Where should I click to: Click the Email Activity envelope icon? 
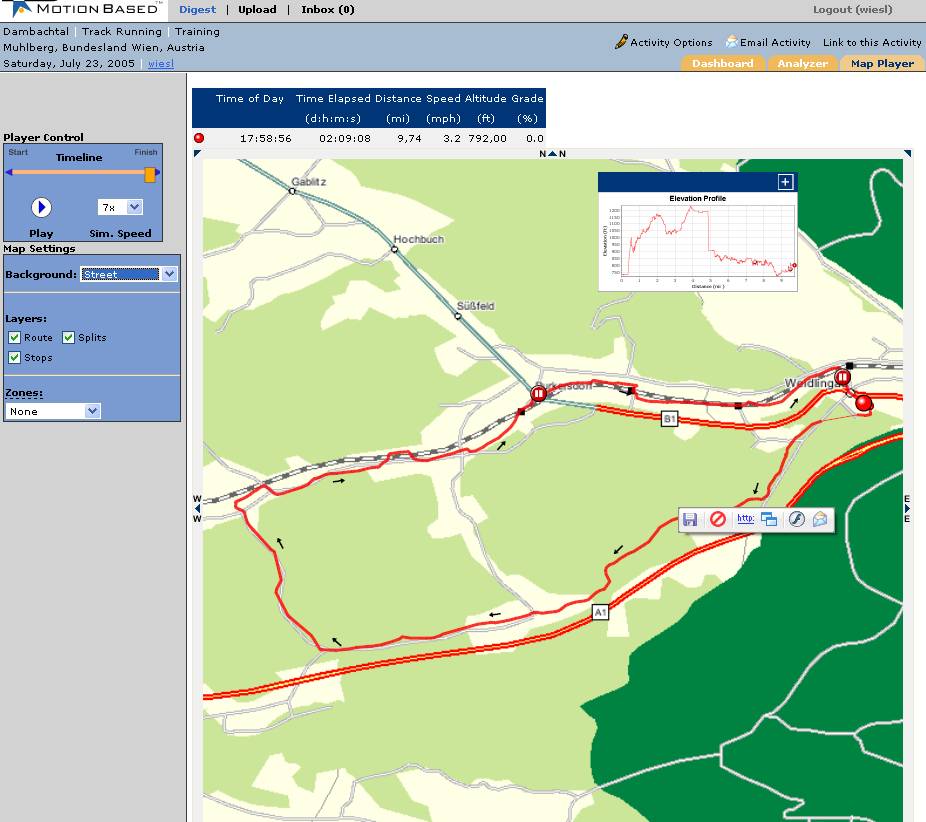pos(731,42)
